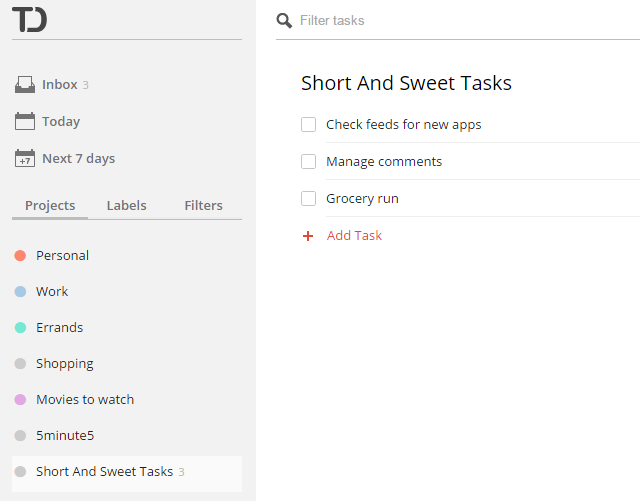Click the Today calendar icon
Image resolution: width=640 pixels, height=501 pixels.
coord(25,122)
